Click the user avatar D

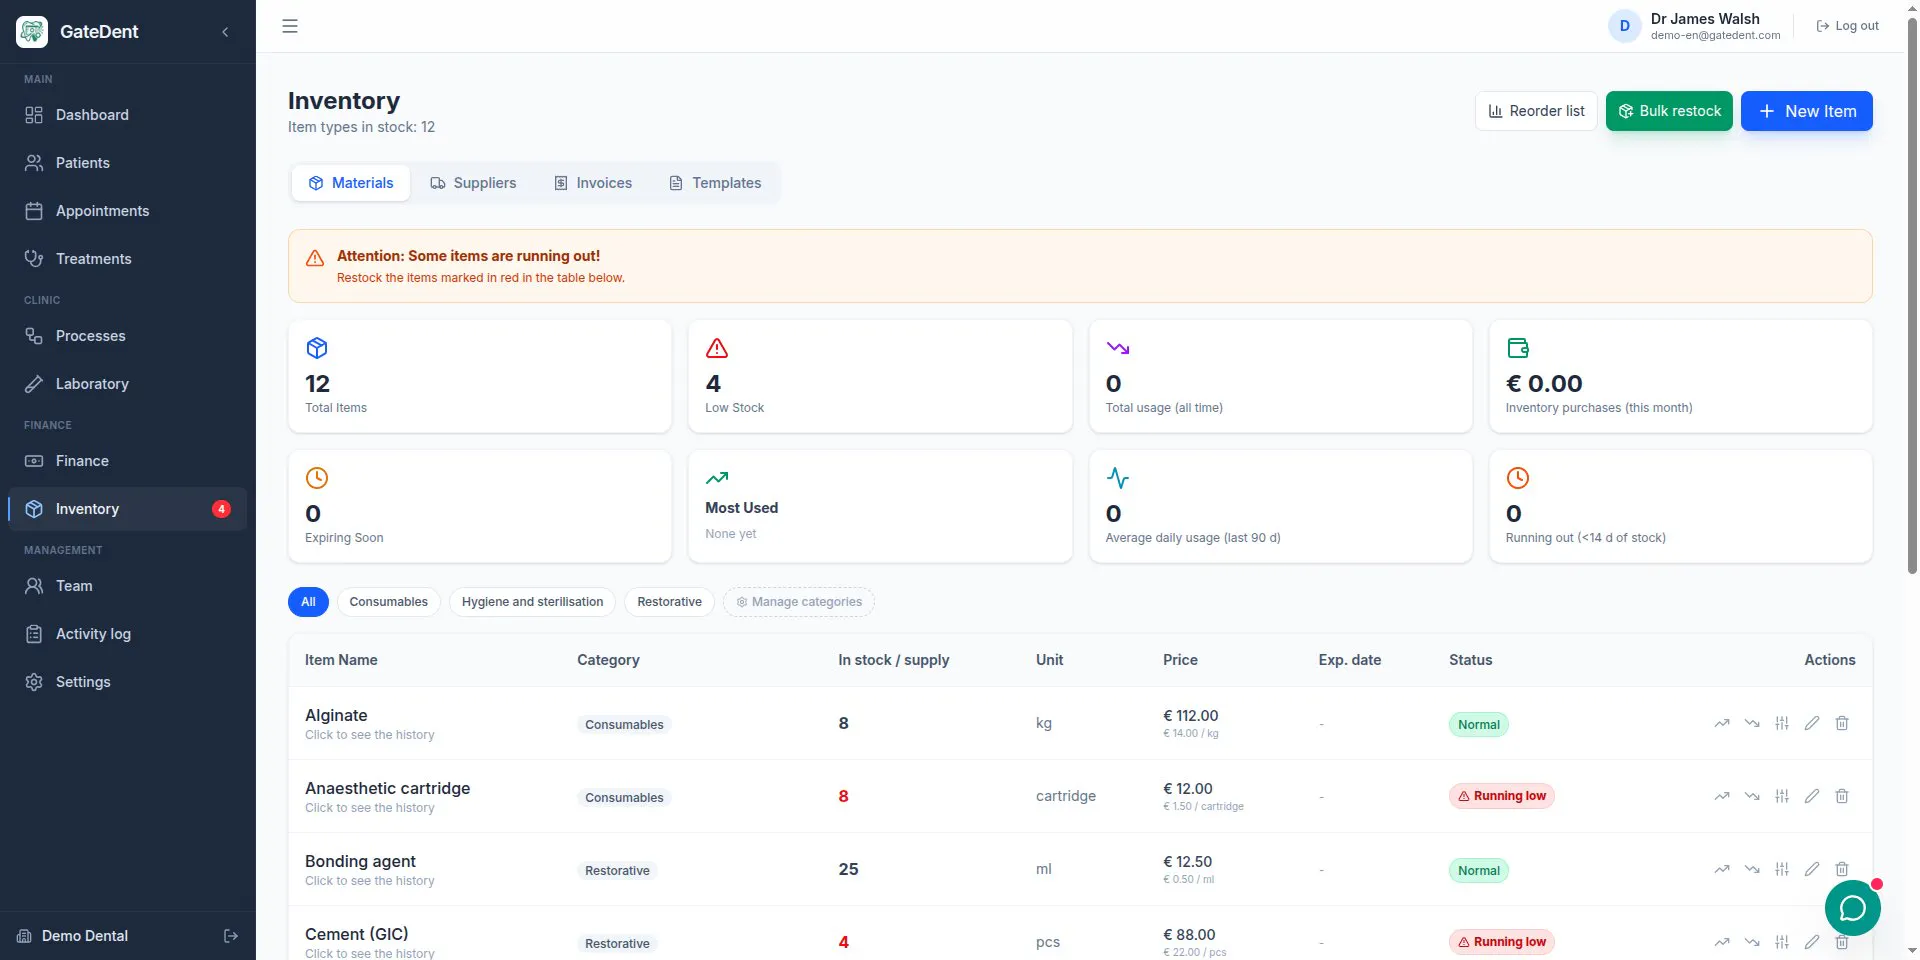[1624, 26]
